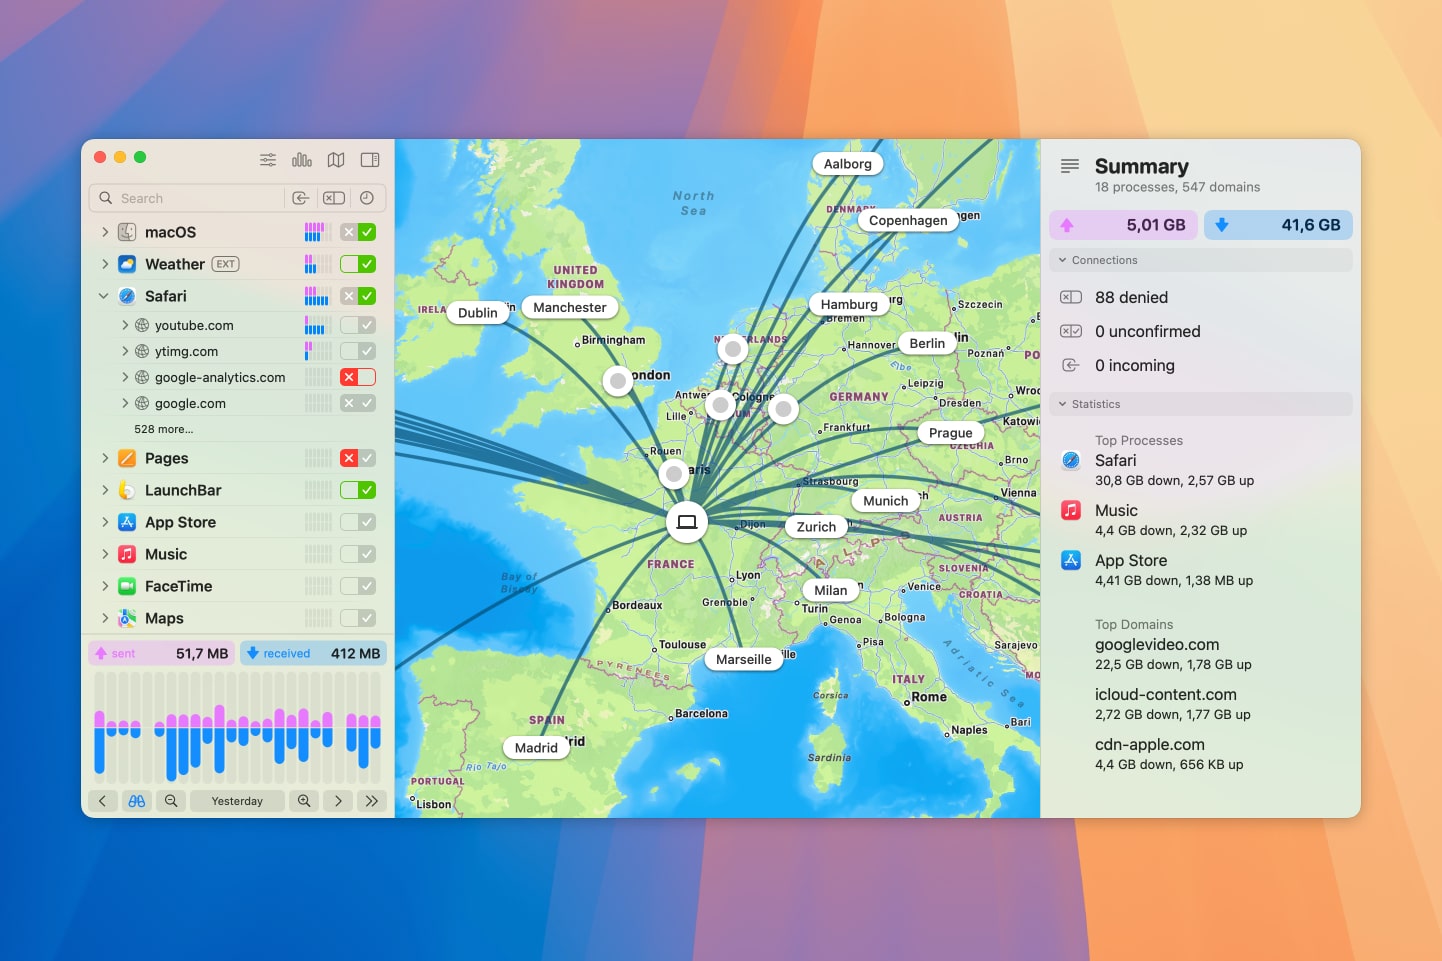Click the App Store icon under Top Processes

[x=1071, y=560]
